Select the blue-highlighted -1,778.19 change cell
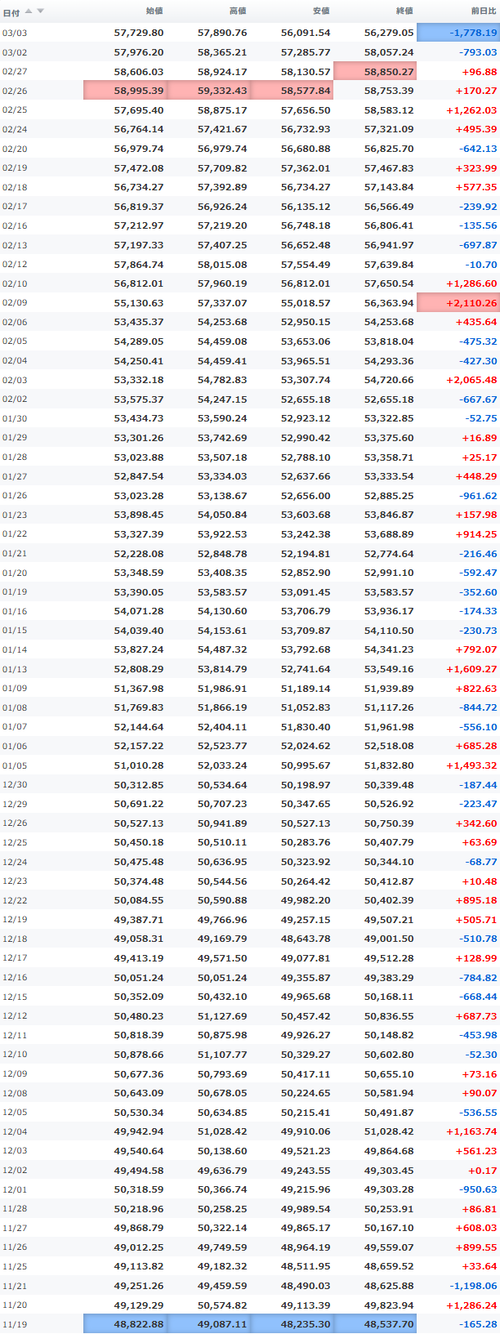Screen dimensions: 500x1334 (x=458, y=32)
